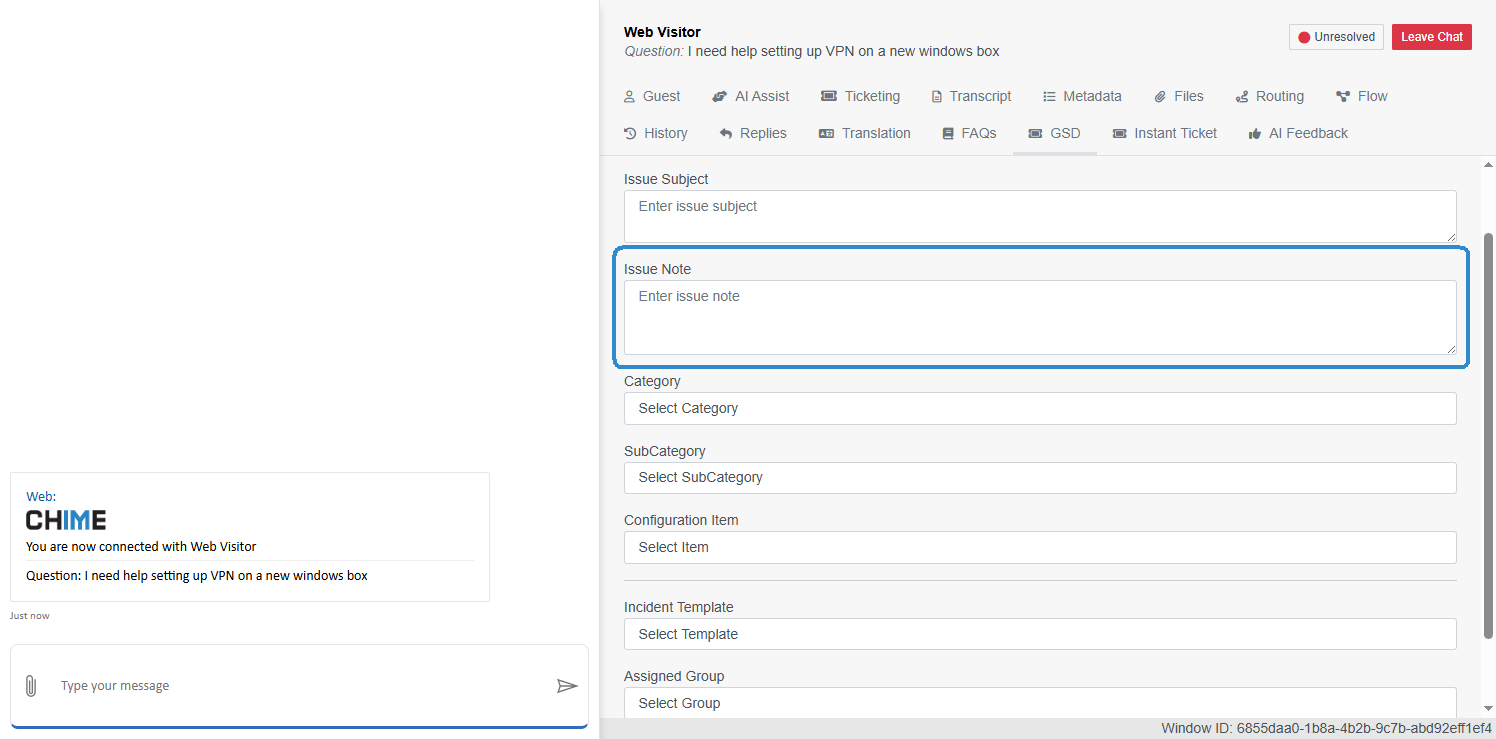Click the Leave Chat button
Image resolution: width=1496 pixels, height=739 pixels.
click(1432, 37)
